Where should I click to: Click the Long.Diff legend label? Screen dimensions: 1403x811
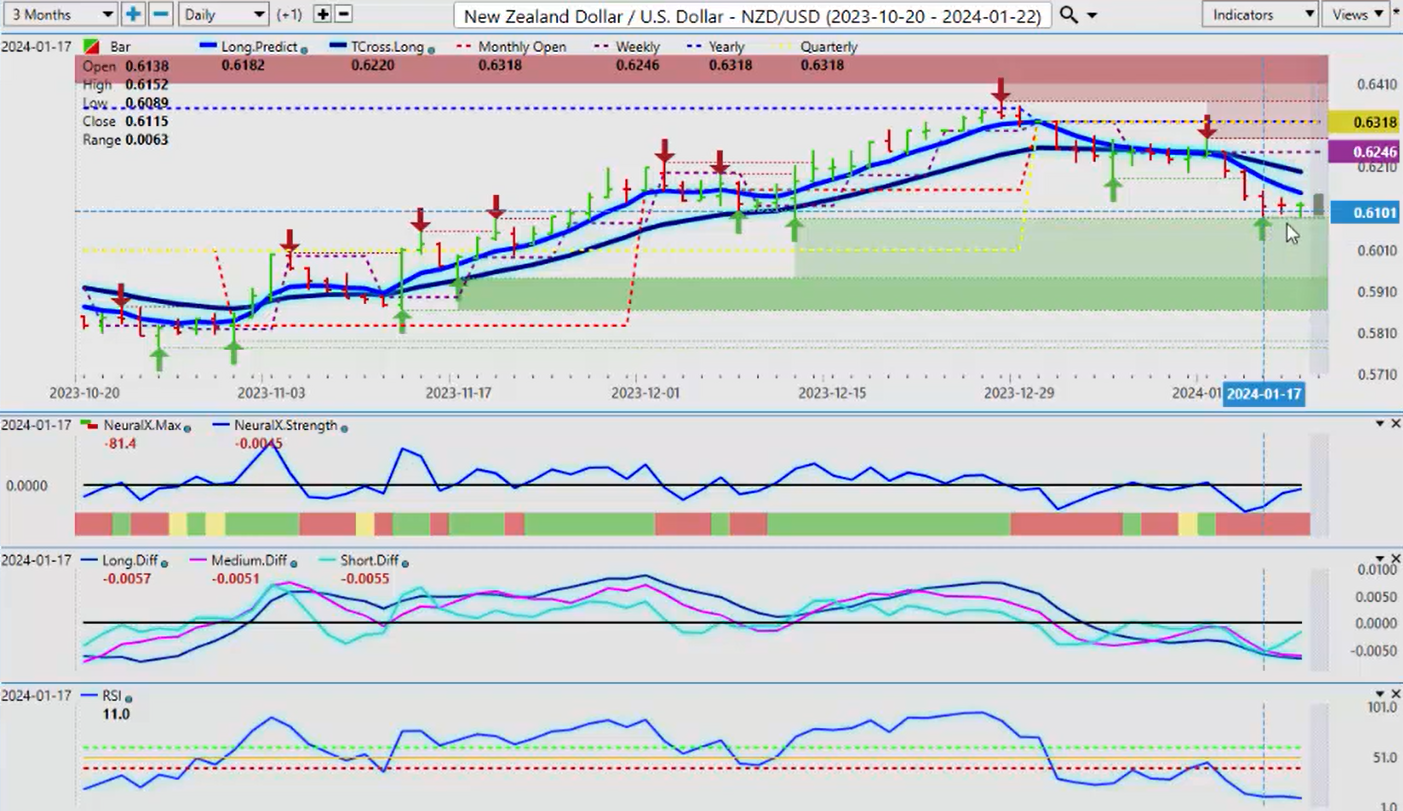pyautogui.click(x=129, y=561)
